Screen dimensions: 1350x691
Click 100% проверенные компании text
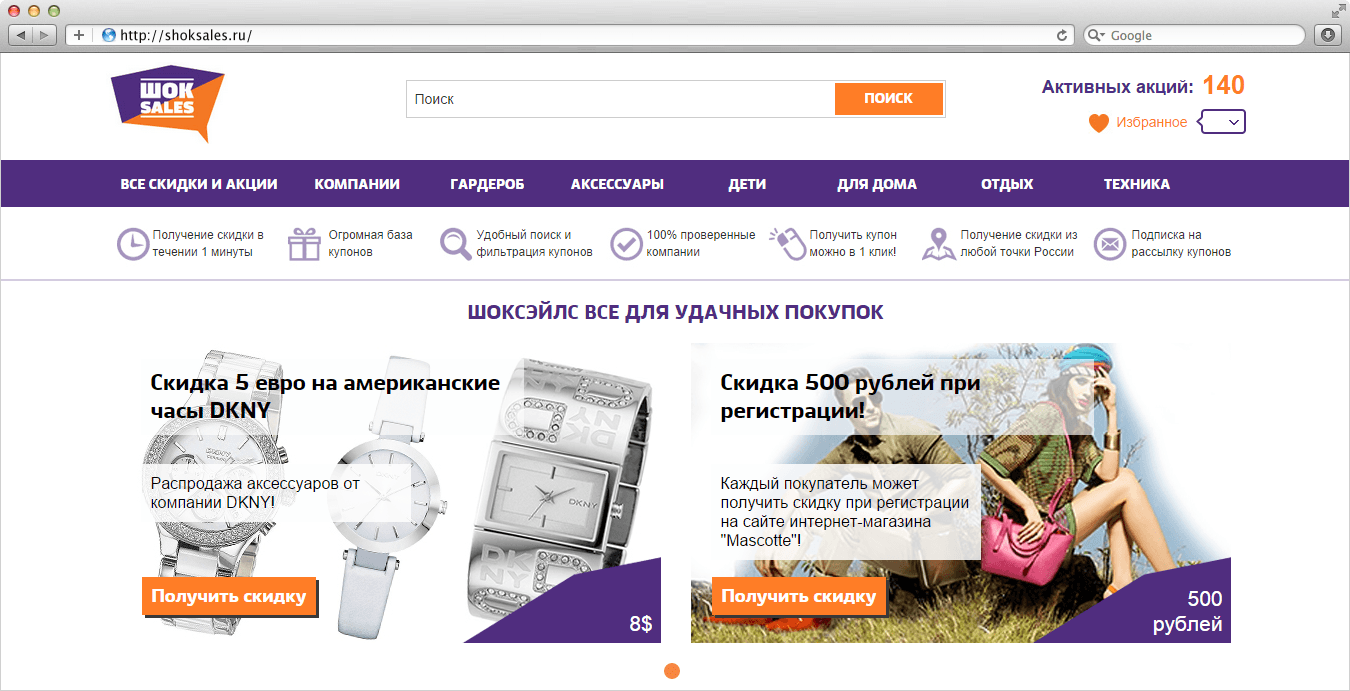(x=701, y=243)
